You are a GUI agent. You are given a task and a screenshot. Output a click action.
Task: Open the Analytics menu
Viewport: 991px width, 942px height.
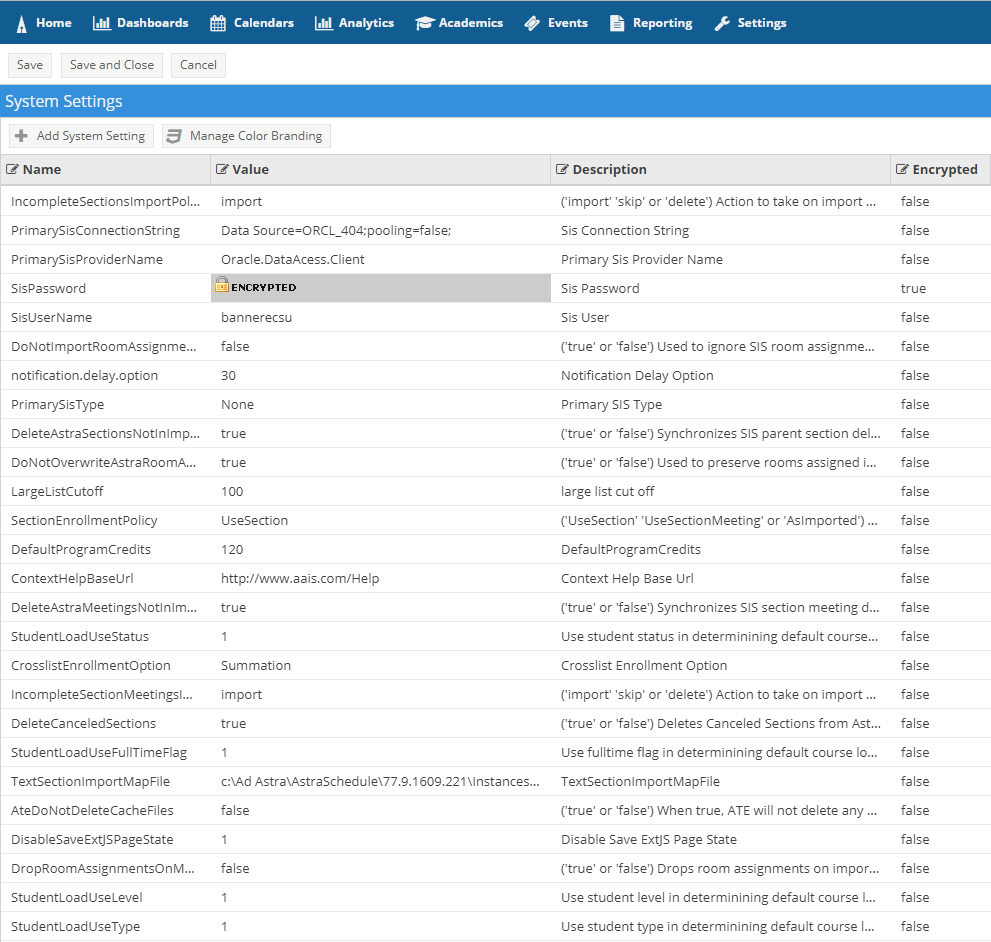pyautogui.click(x=354, y=23)
